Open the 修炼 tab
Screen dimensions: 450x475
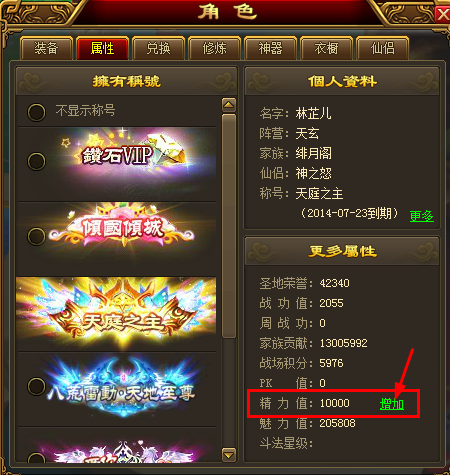pos(214,48)
